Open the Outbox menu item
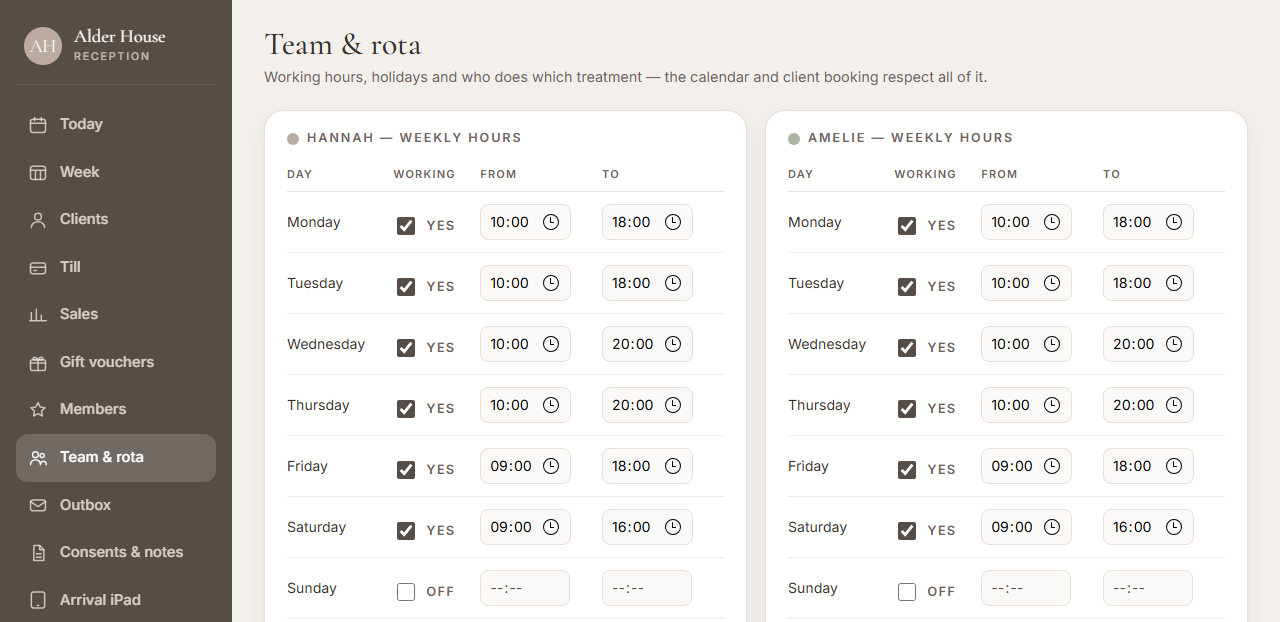 pyautogui.click(x=116, y=505)
